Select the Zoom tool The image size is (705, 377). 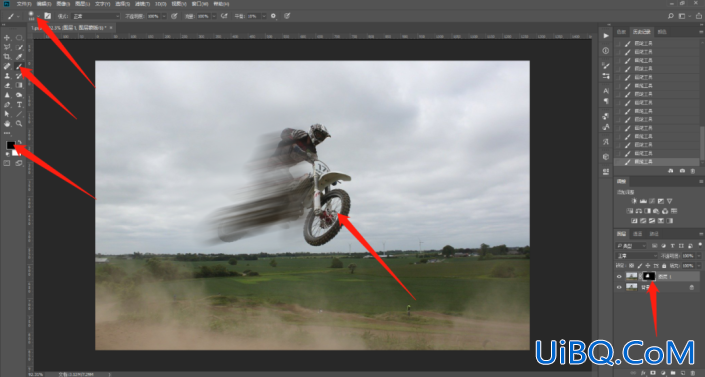point(19,123)
